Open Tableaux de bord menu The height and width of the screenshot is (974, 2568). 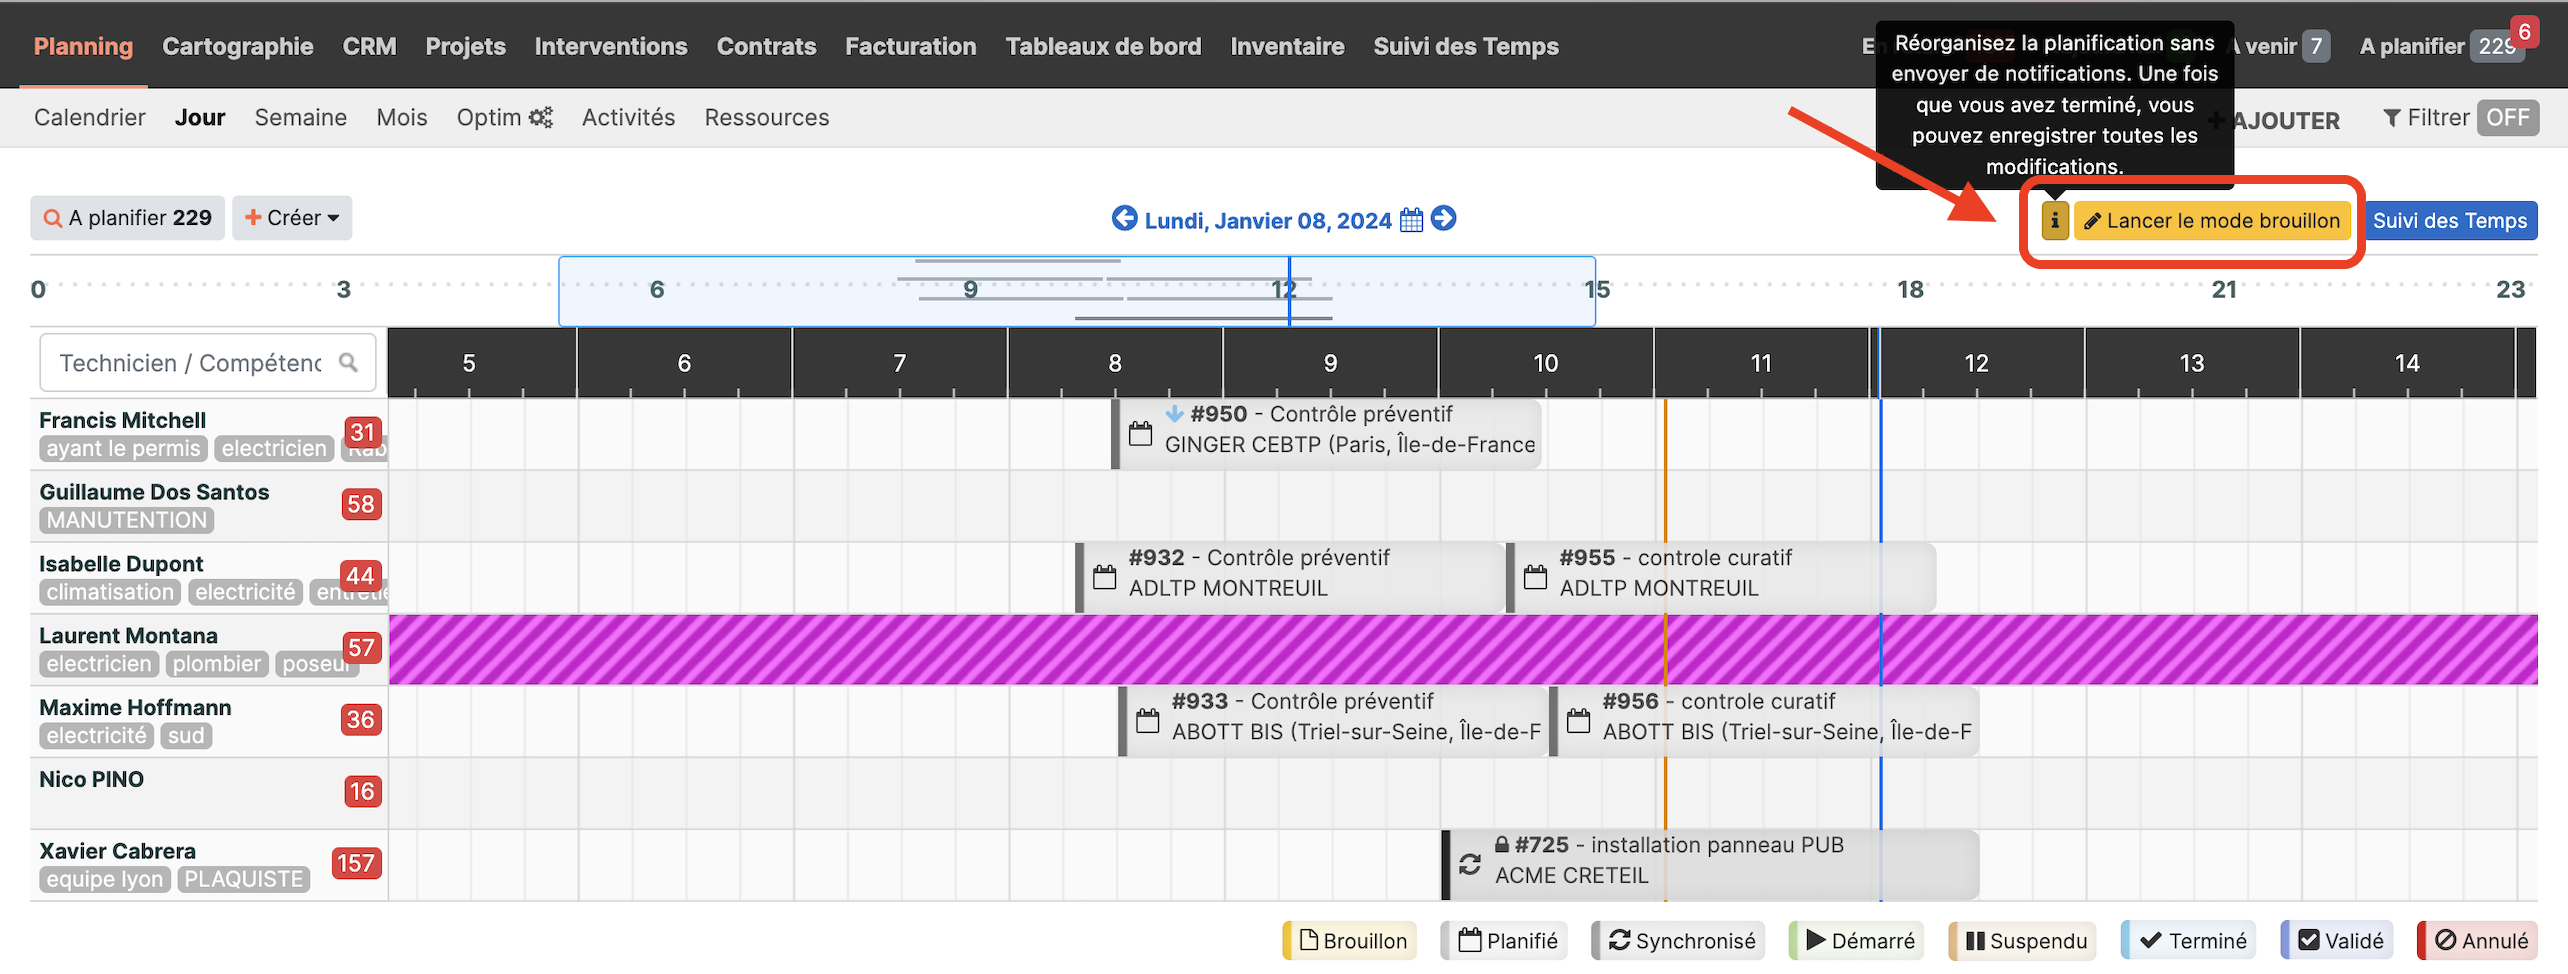[x=1103, y=46]
